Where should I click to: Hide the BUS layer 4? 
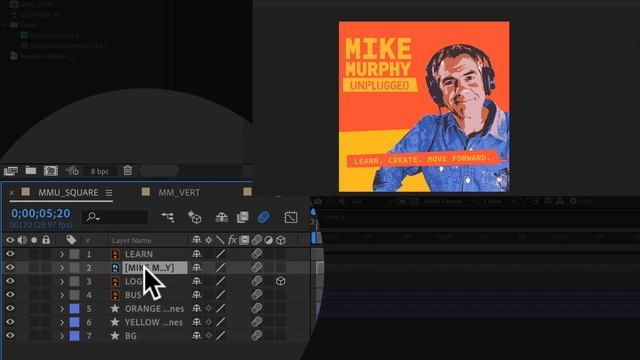coord(10,295)
